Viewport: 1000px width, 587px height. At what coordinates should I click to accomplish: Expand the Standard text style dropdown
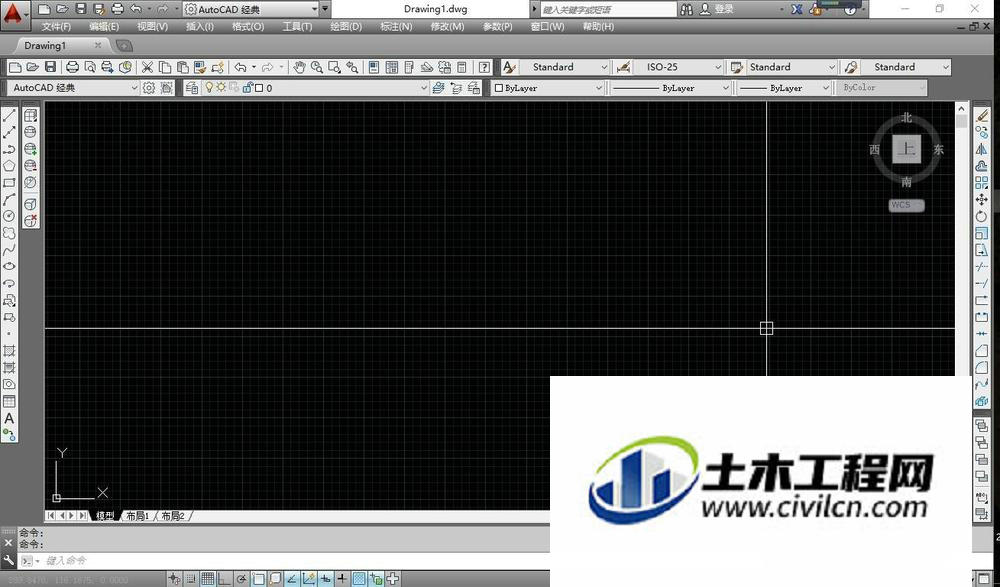(603, 67)
